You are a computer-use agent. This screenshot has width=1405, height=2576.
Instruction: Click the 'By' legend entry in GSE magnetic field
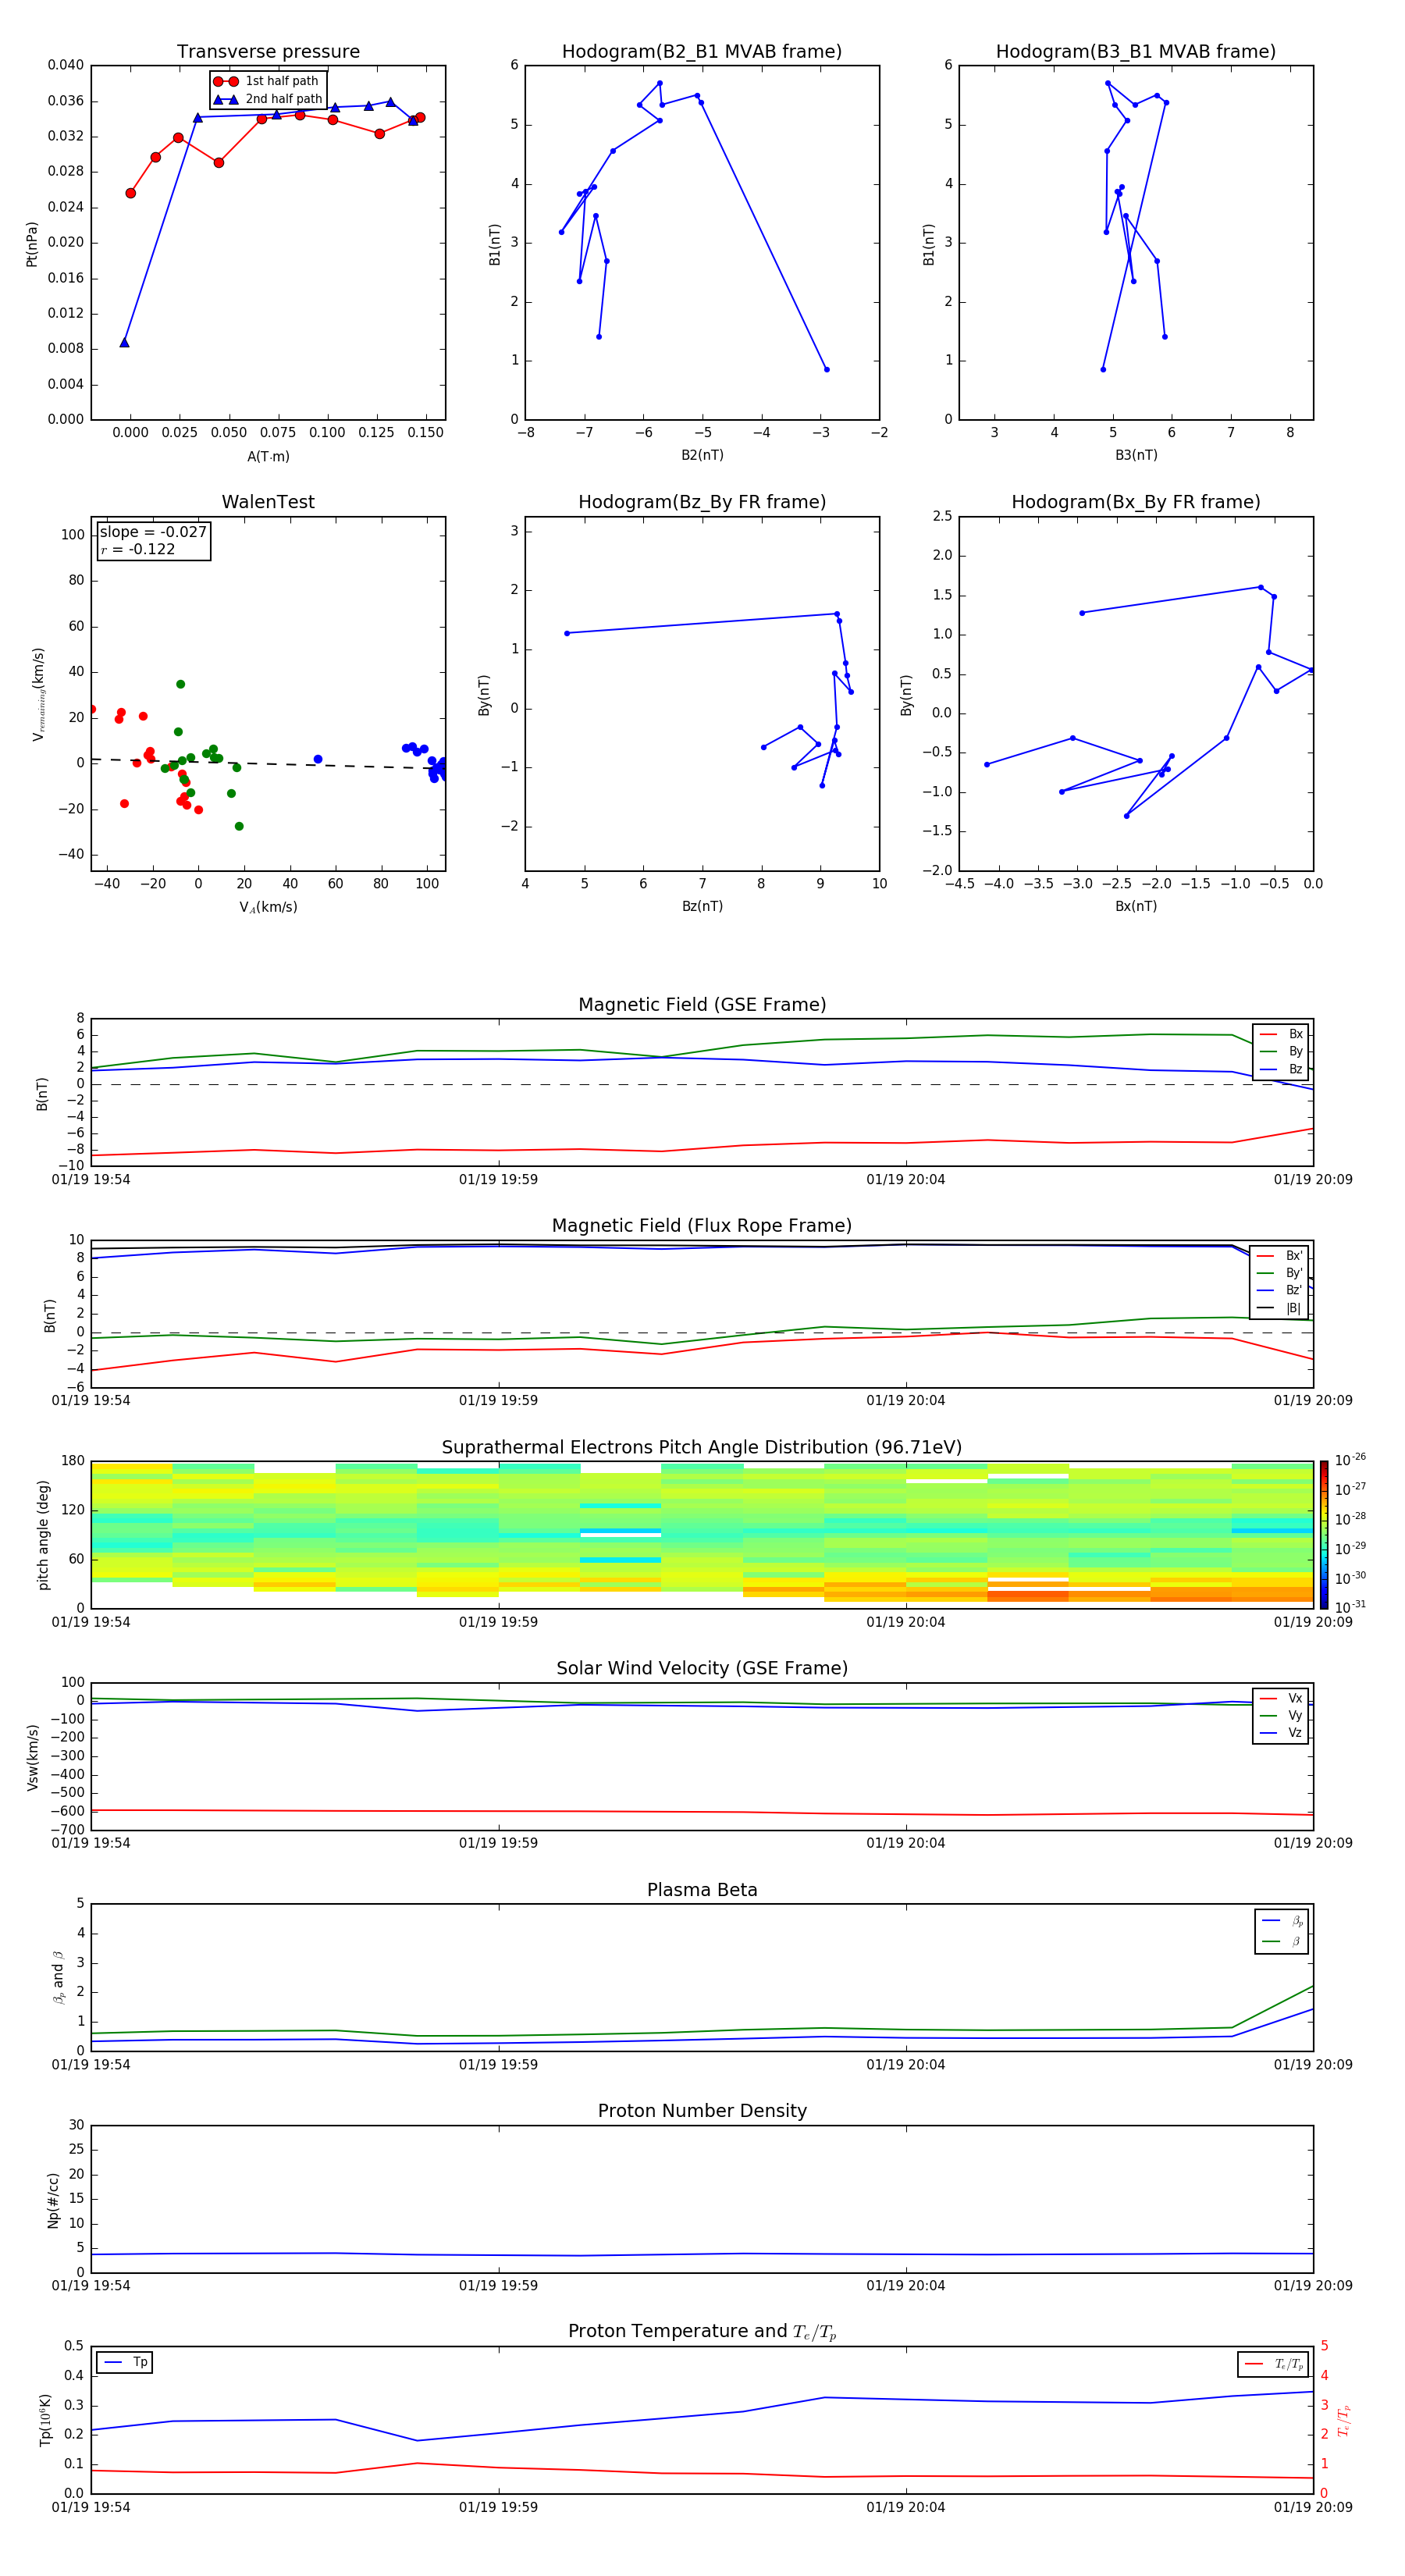click(x=1281, y=1052)
